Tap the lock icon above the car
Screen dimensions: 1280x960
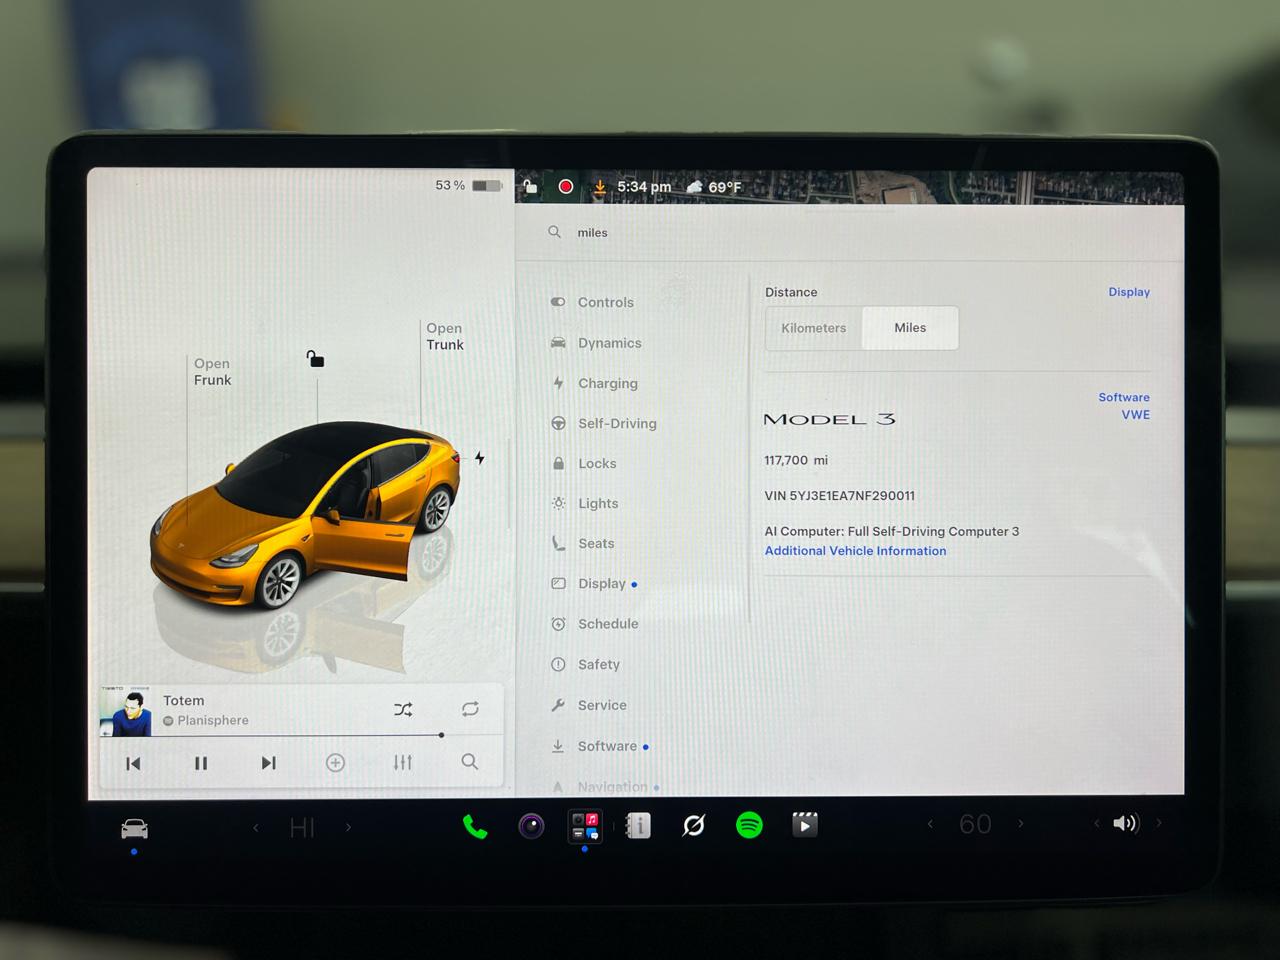315,359
